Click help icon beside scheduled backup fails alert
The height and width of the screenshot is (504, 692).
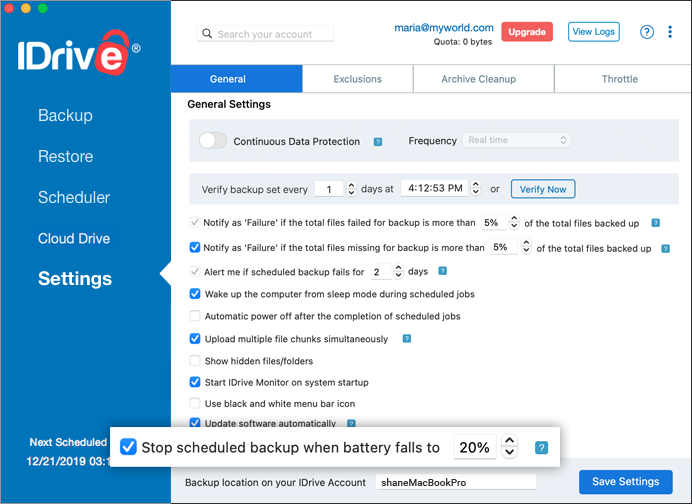443,271
